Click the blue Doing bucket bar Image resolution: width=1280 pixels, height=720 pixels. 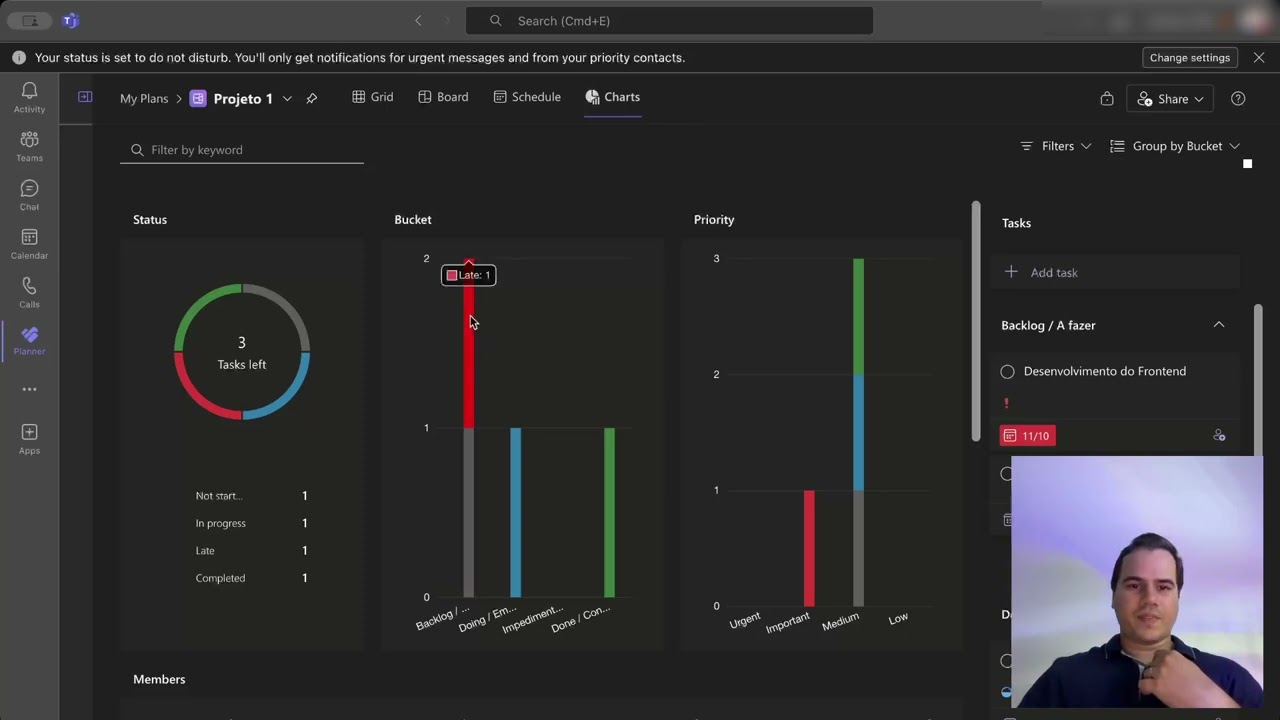515,512
